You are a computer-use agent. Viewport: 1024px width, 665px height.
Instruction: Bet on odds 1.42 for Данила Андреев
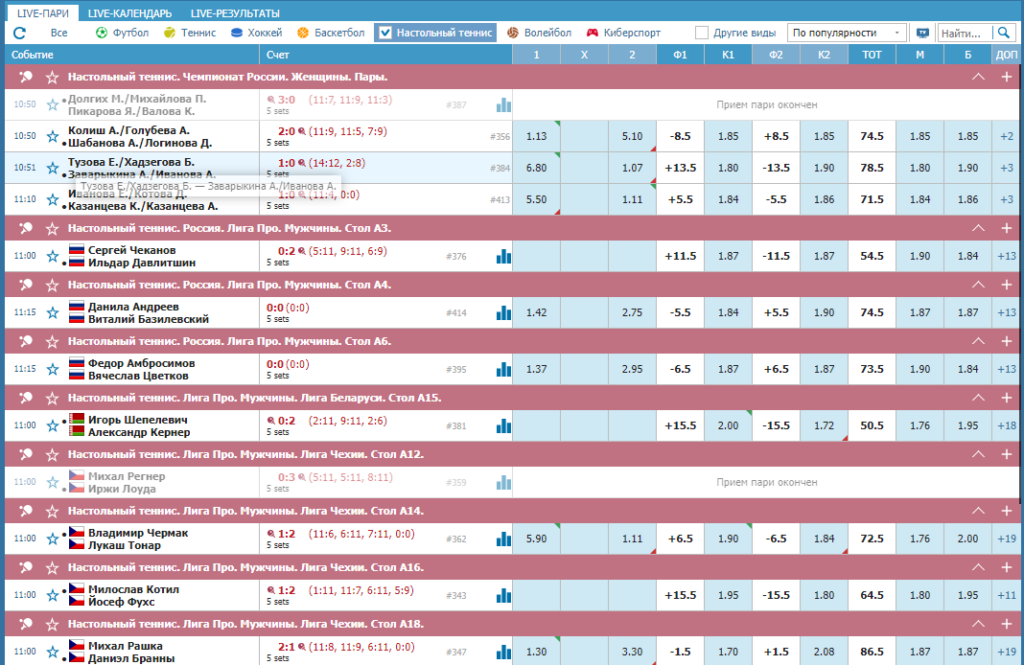(x=536, y=313)
